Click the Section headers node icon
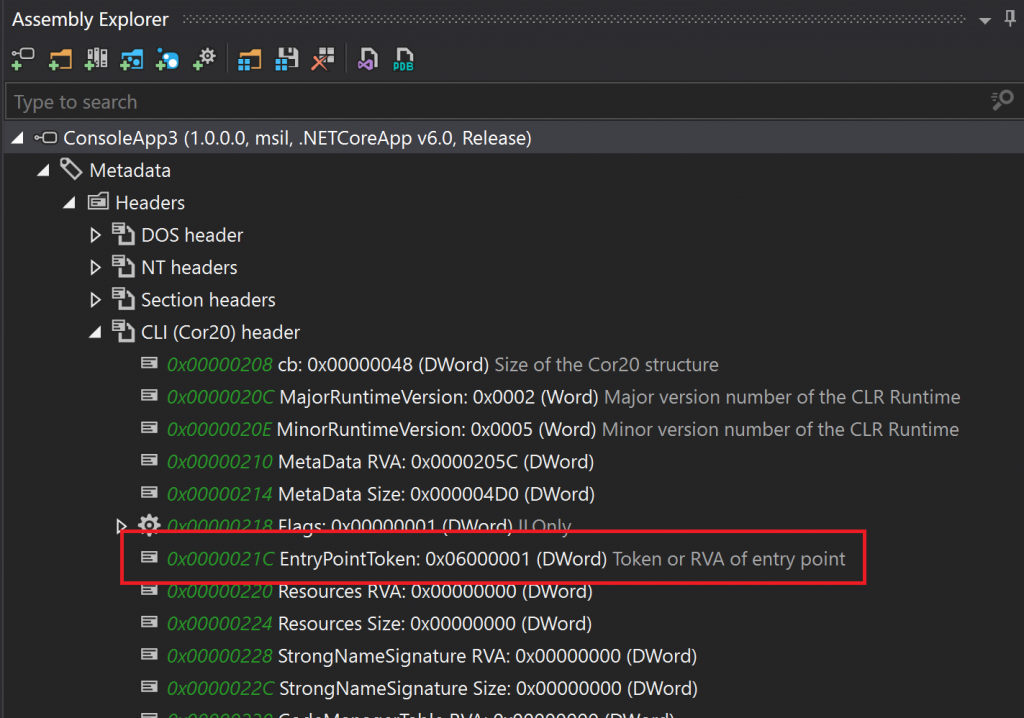 (123, 299)
